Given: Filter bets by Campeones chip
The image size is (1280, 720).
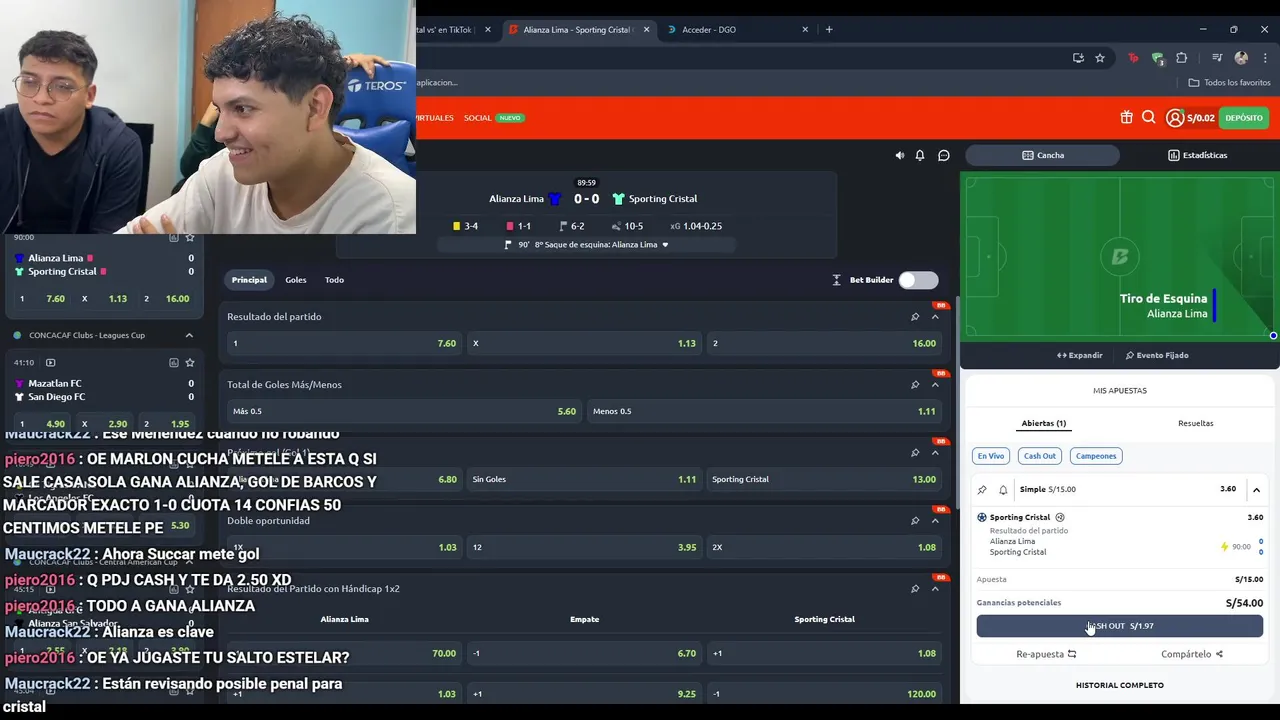Looking at the screenshot, I should (x=1096, y=456).
